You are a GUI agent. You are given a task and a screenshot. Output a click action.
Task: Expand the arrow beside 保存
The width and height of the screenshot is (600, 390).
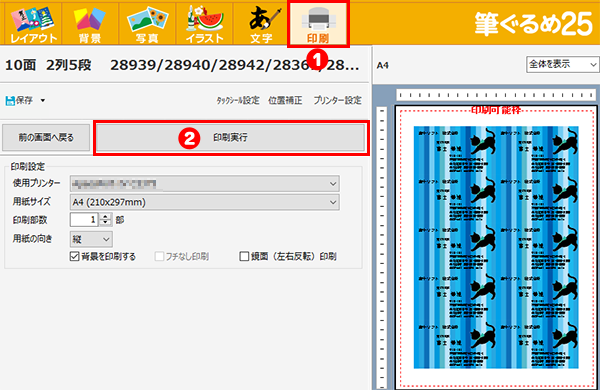tap(43, 101)
